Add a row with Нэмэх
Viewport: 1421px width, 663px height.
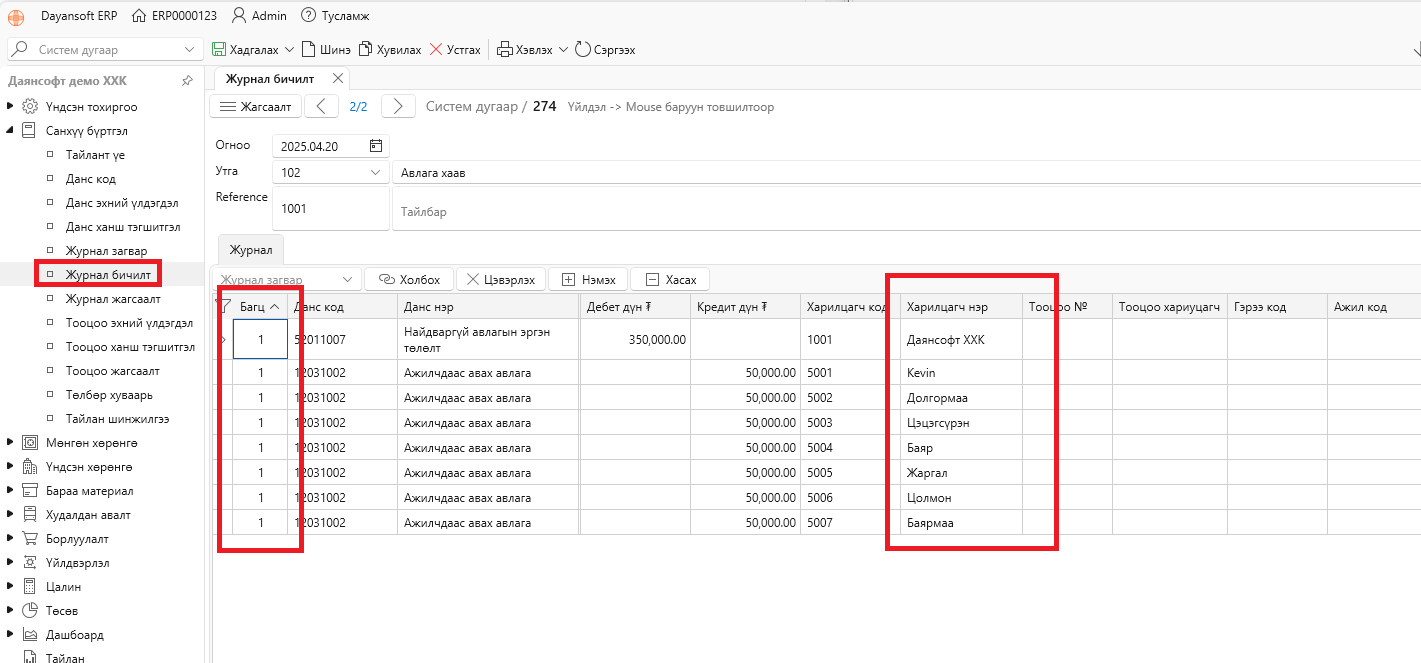click(588, 280)
